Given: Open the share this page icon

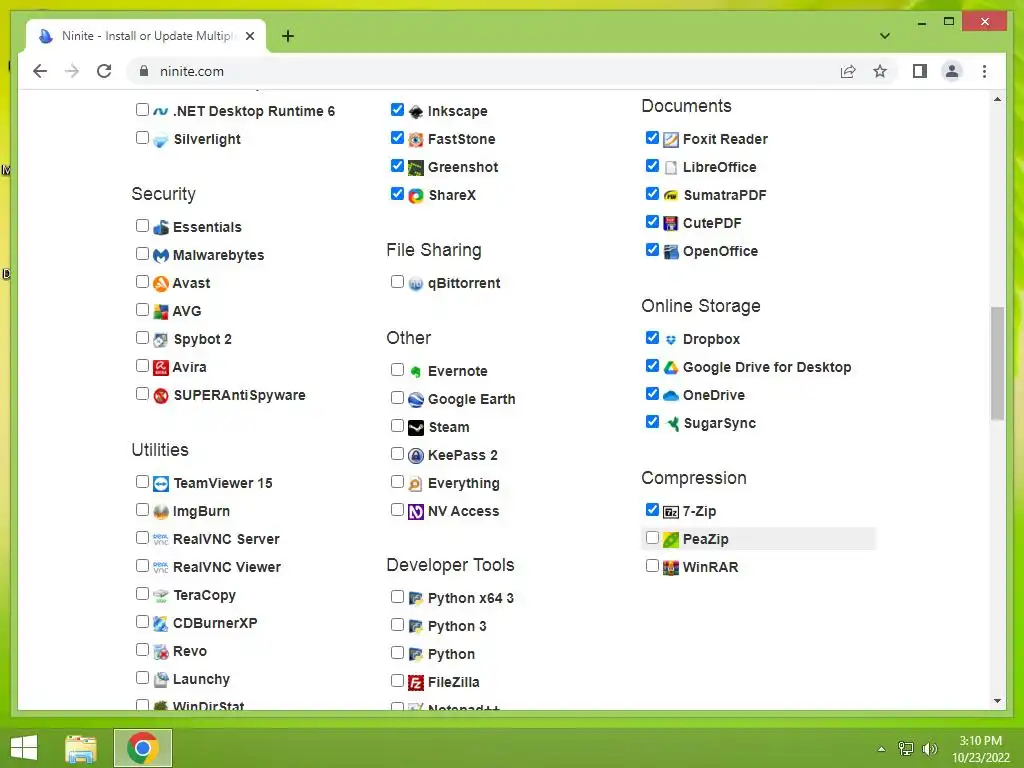Looking at the screenshot, I should pos(848,71).
